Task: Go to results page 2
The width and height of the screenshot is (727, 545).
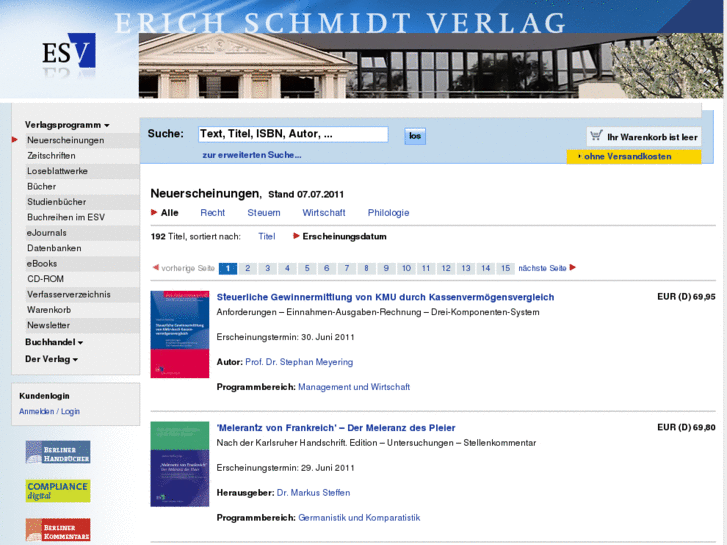Action: tap(248, 268)
